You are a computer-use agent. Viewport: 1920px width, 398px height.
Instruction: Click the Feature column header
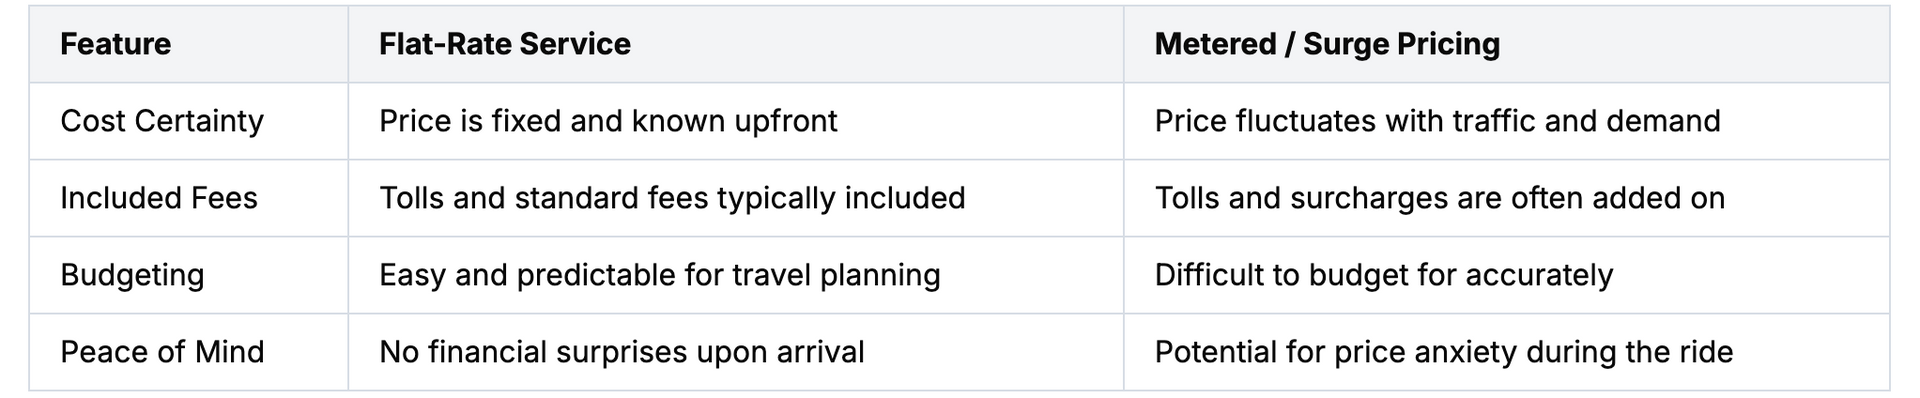coord(115,44)
